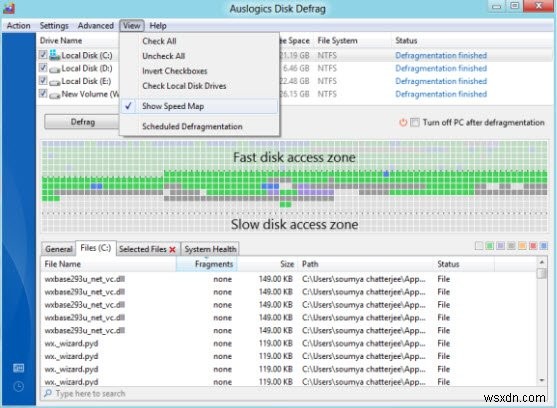557x408 pixels.
Task: Select the red legend color square
Action: (x=533, y=246)
